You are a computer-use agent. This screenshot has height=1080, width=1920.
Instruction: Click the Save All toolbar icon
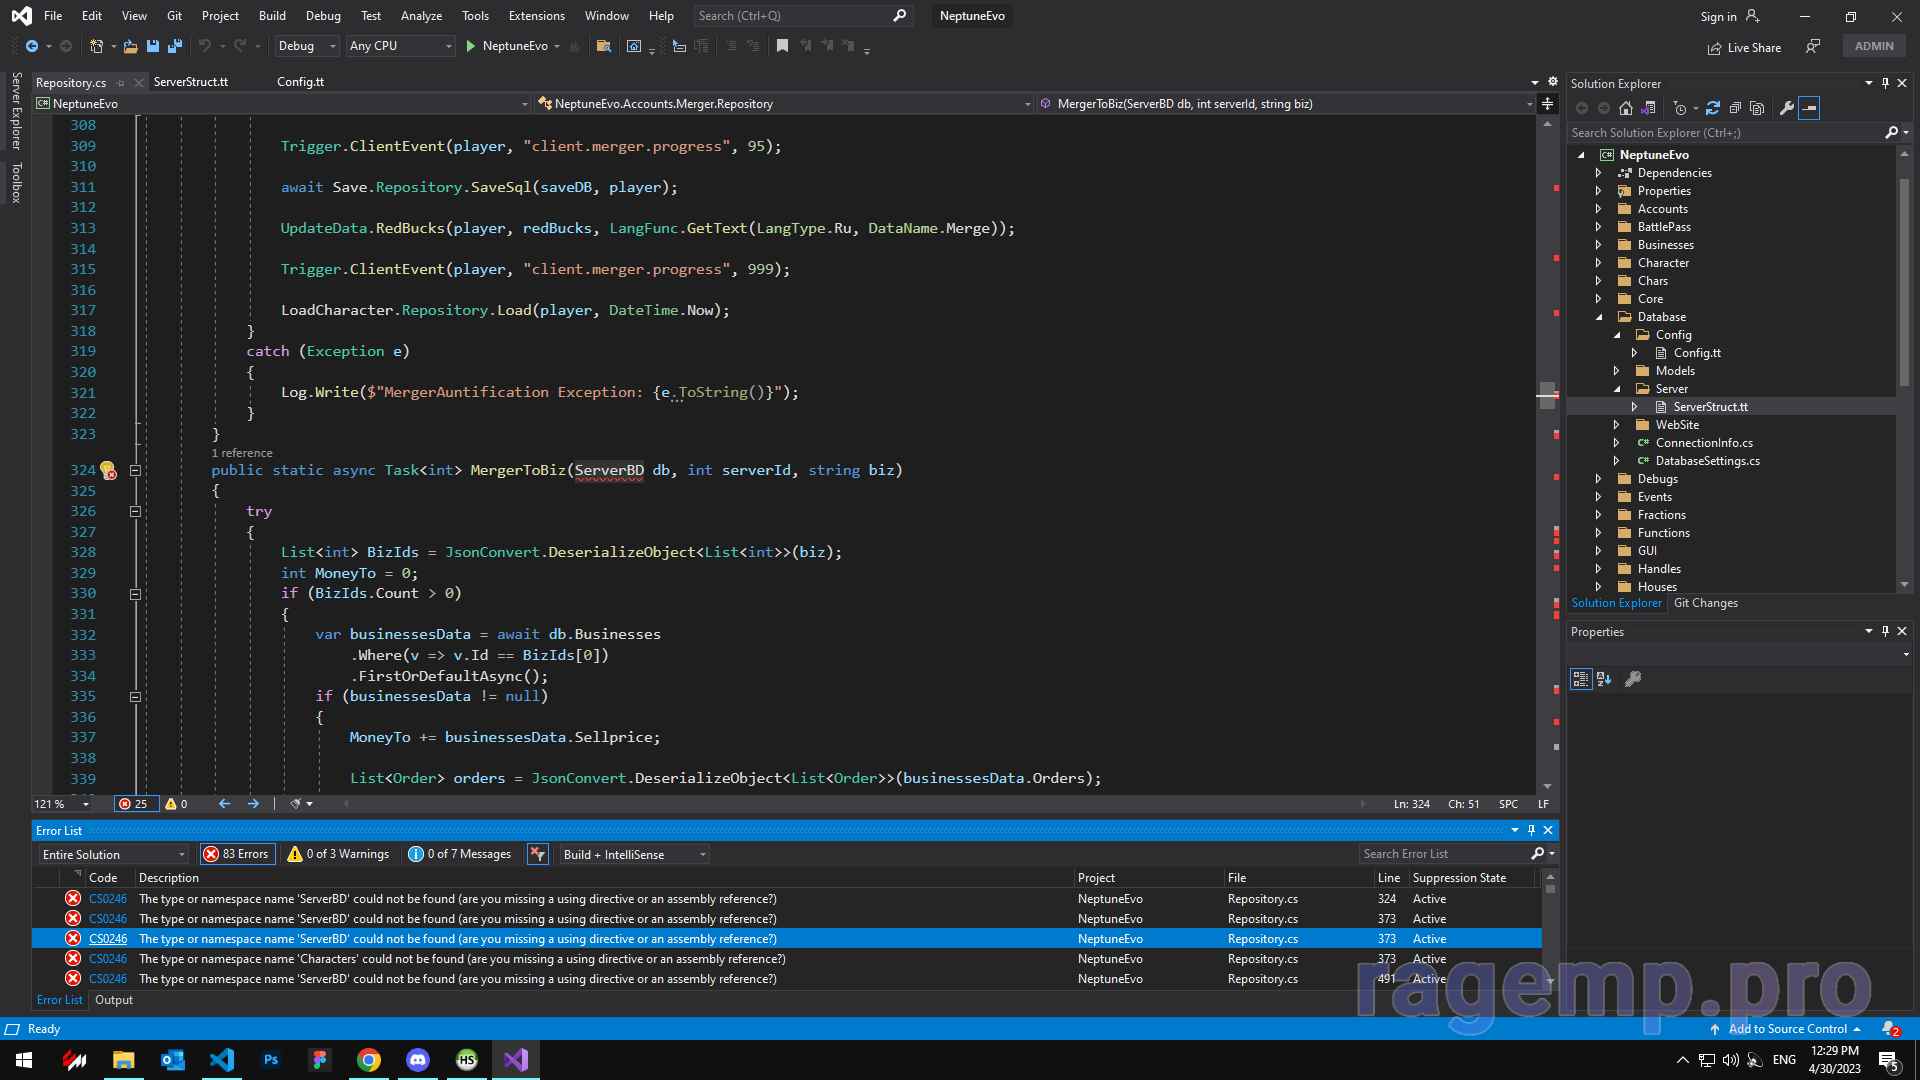[x=175, y=46]
